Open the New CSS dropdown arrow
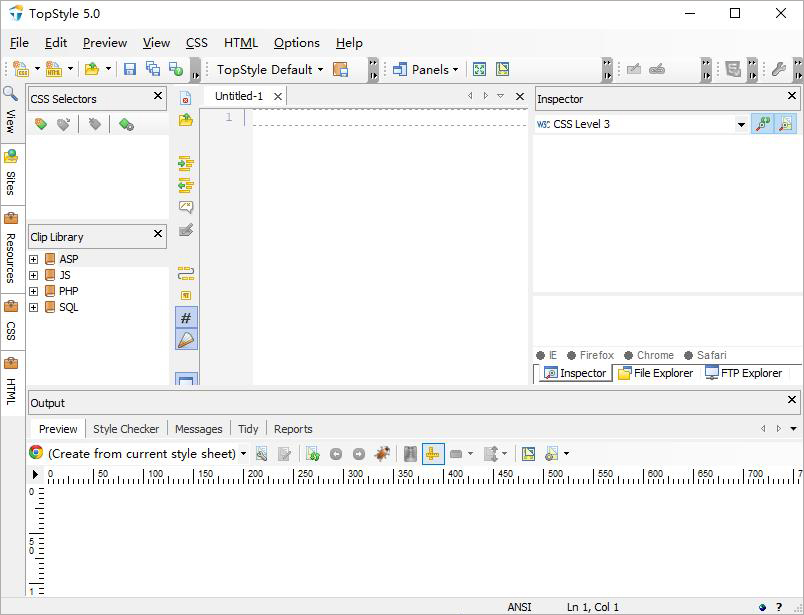This screenshot has height=615, width=804. 37,69
